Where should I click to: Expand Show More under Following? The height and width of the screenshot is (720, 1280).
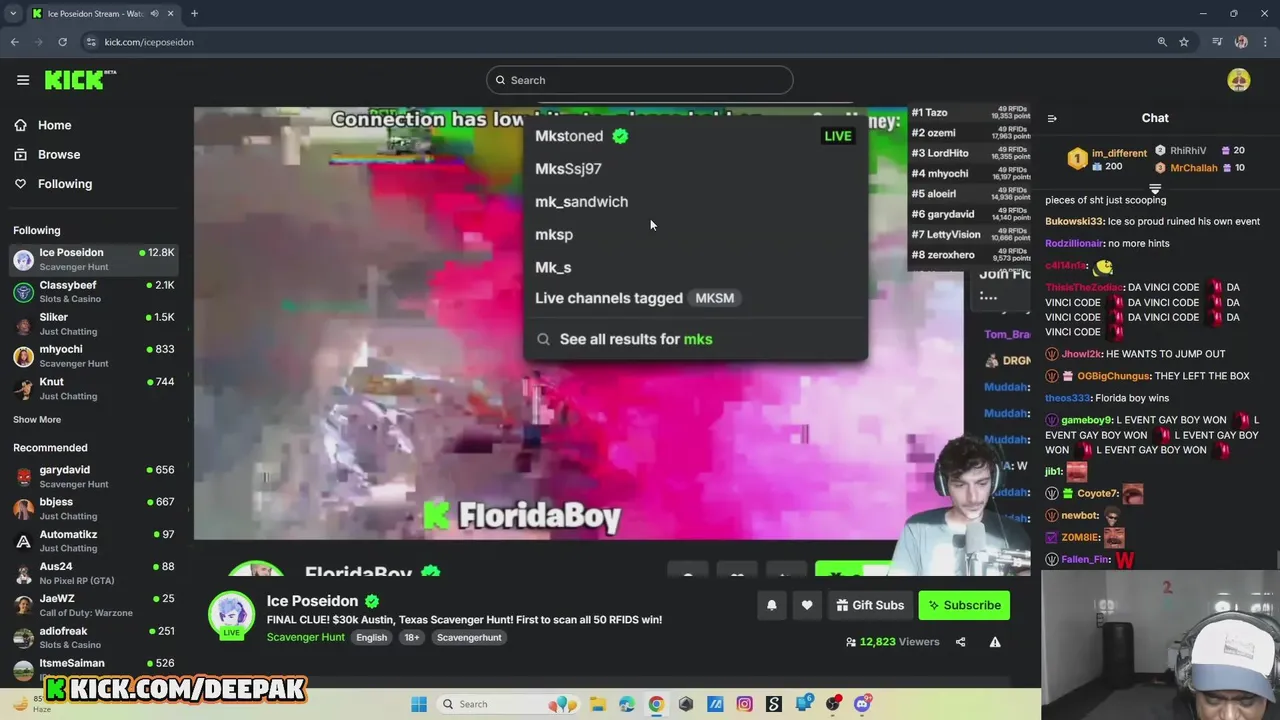click(37, 420)
